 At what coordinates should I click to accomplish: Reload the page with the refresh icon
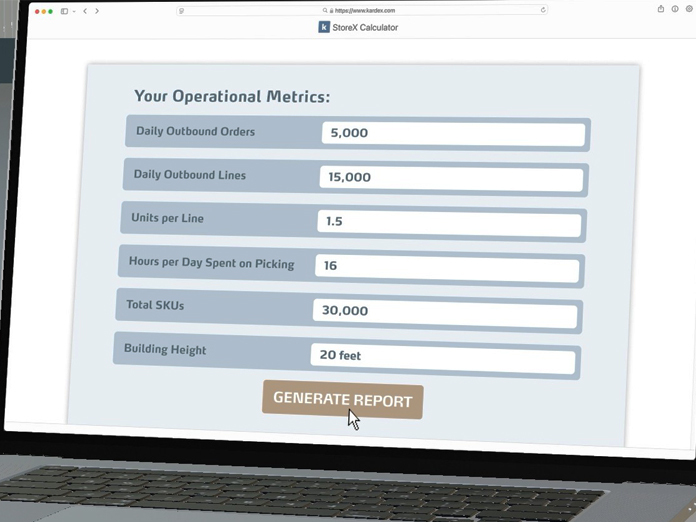point(543,10)
